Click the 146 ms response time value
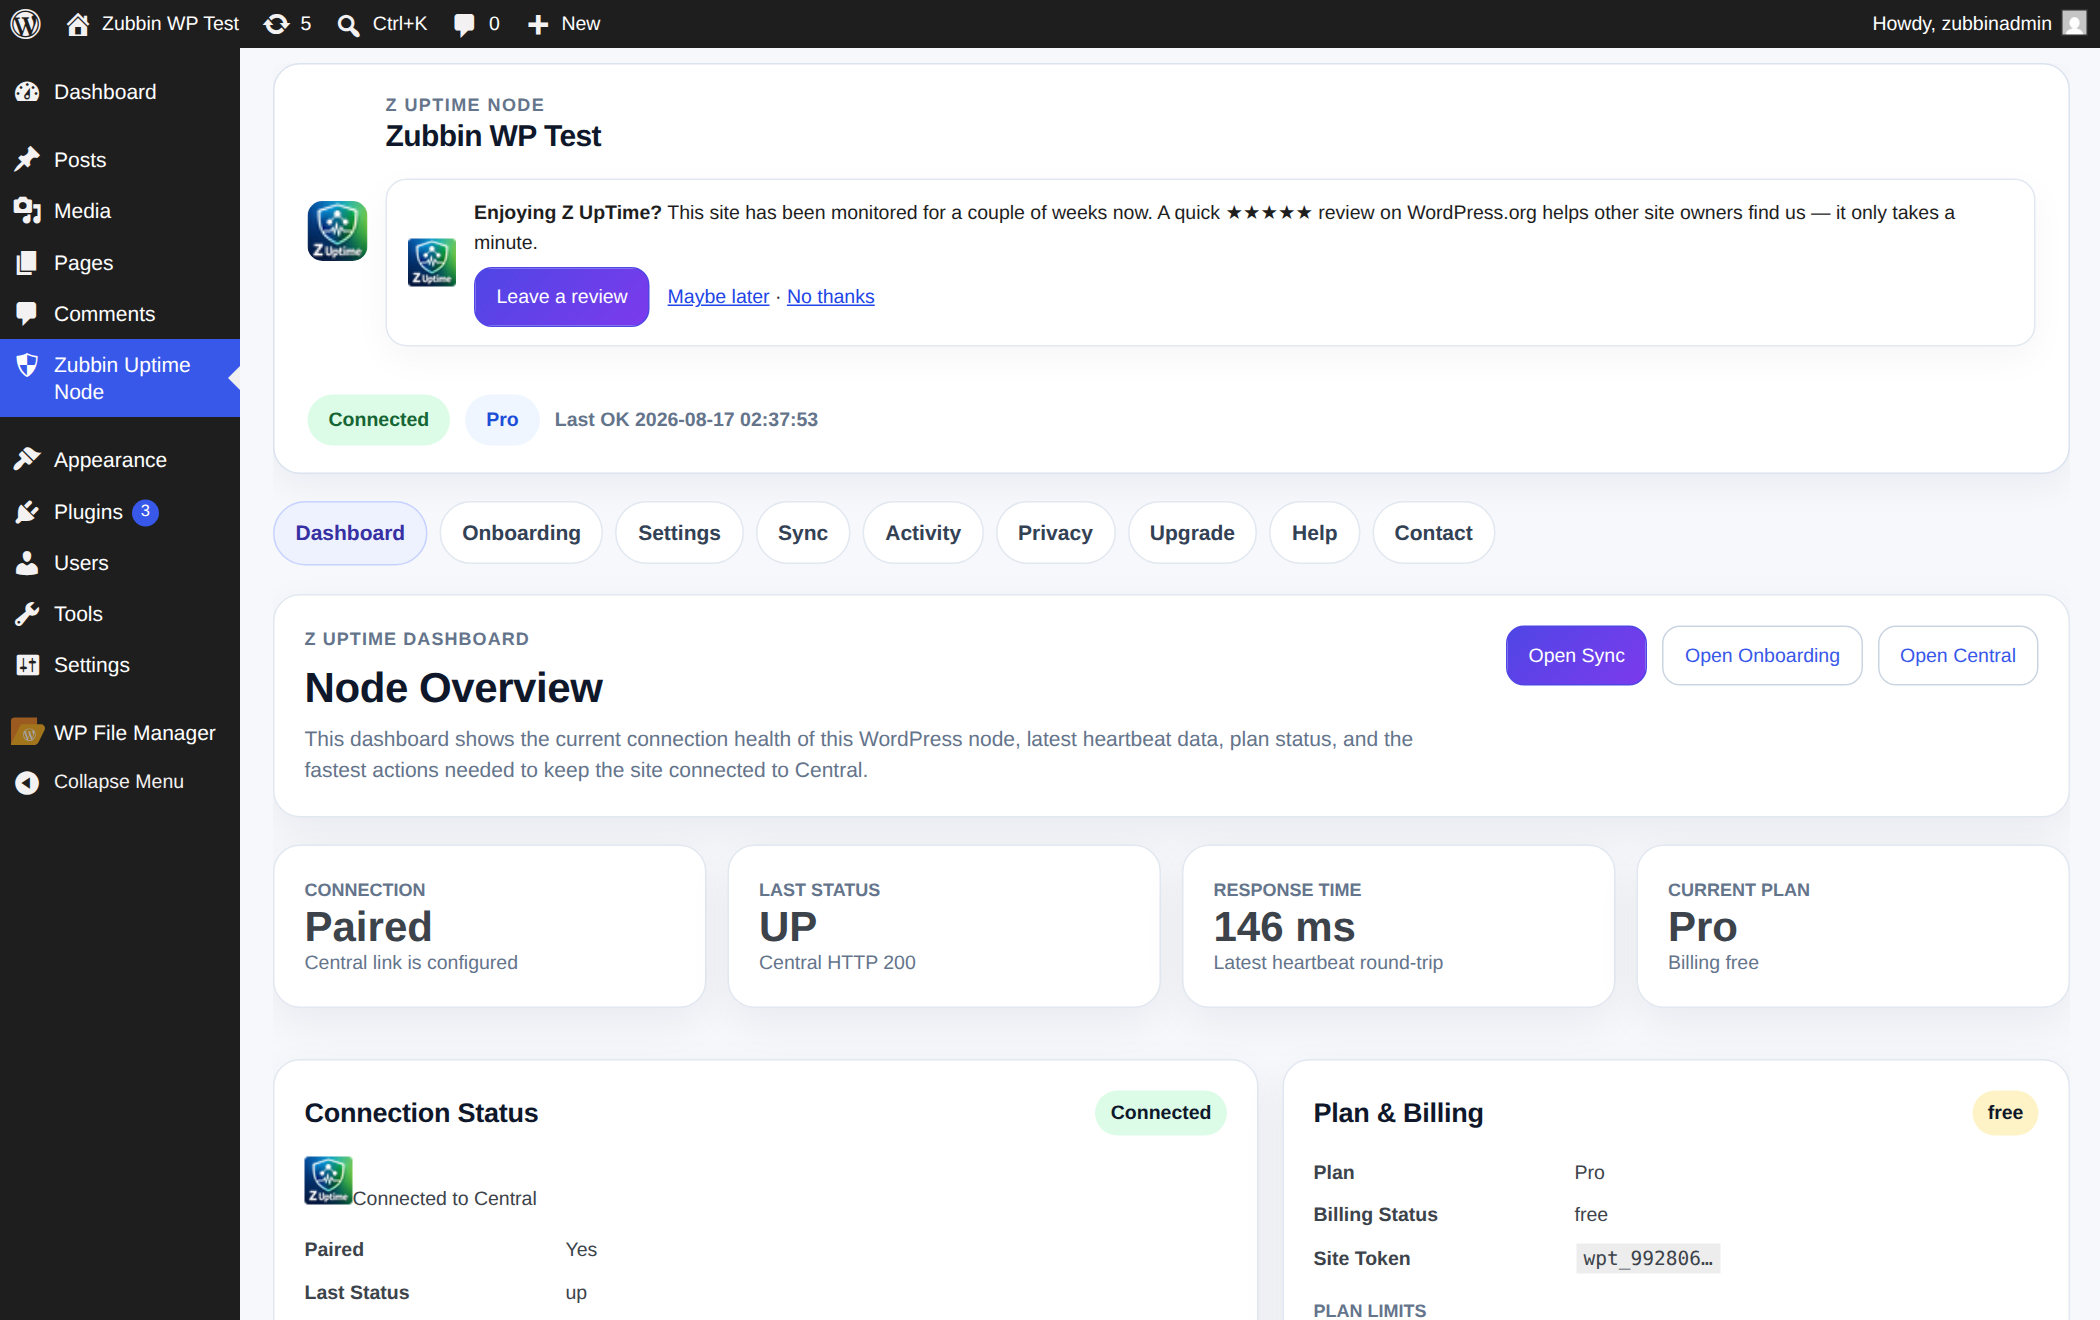This screenshot has width=2100, height=1320. click(x=1284, y=927)
